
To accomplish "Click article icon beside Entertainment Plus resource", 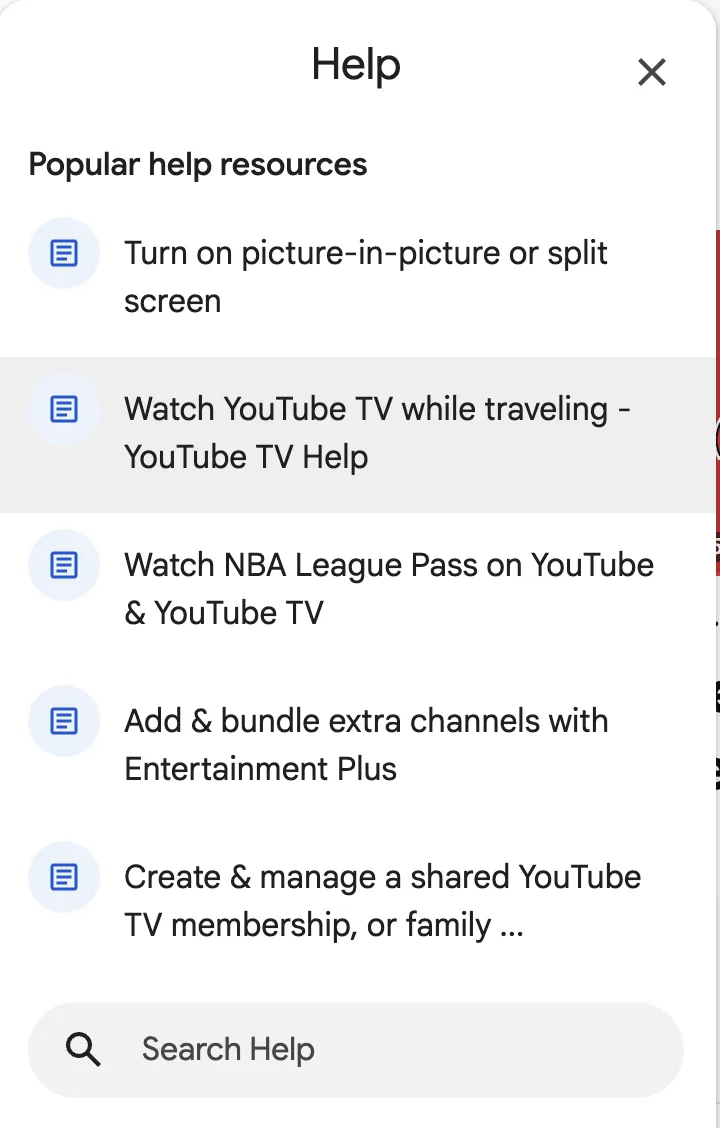I will pos(64,721).
